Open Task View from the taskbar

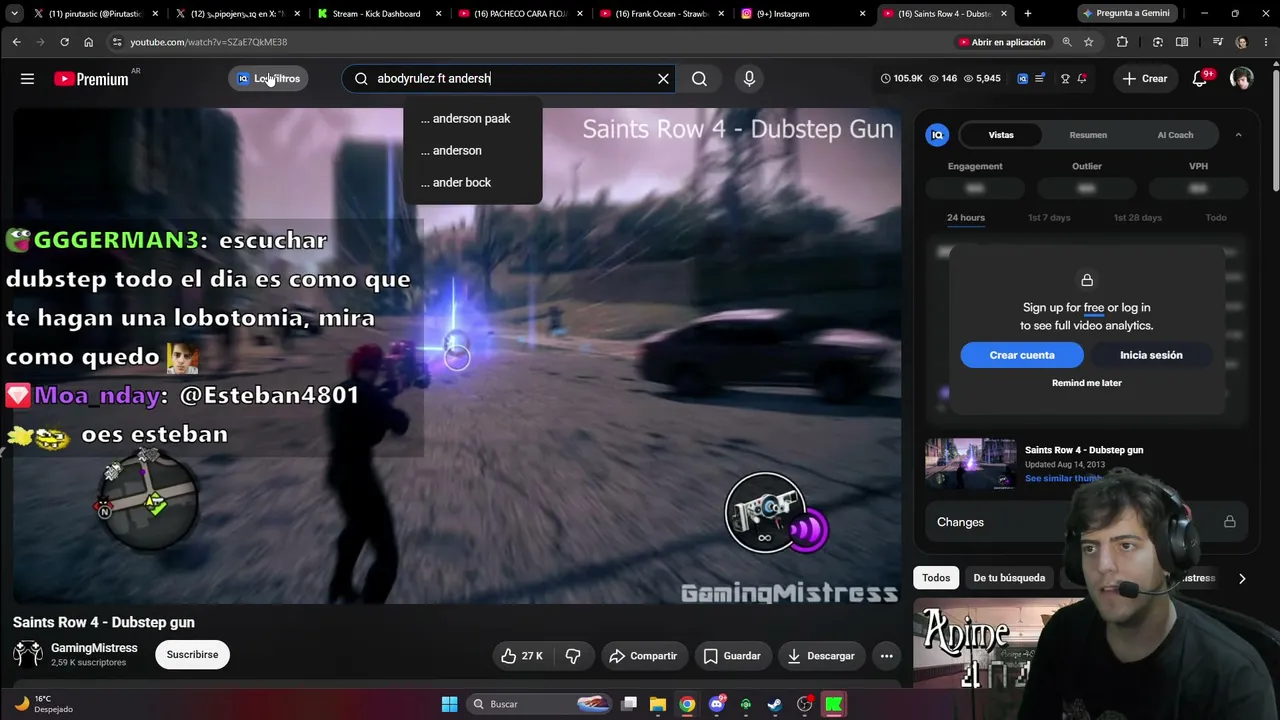[x=629, y=704]
